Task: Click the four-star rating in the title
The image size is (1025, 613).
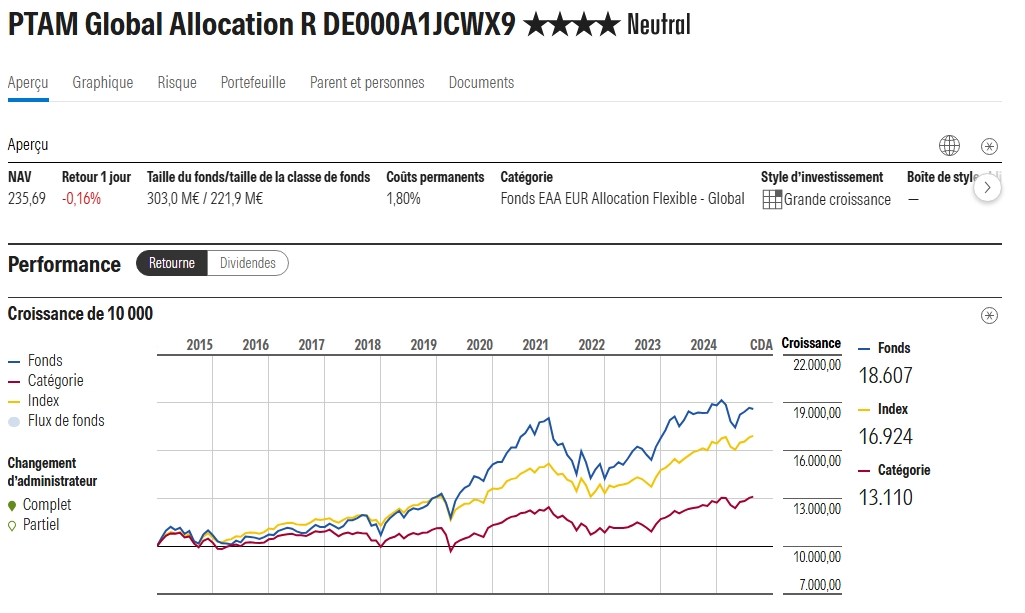Action: tap(571, 25)
